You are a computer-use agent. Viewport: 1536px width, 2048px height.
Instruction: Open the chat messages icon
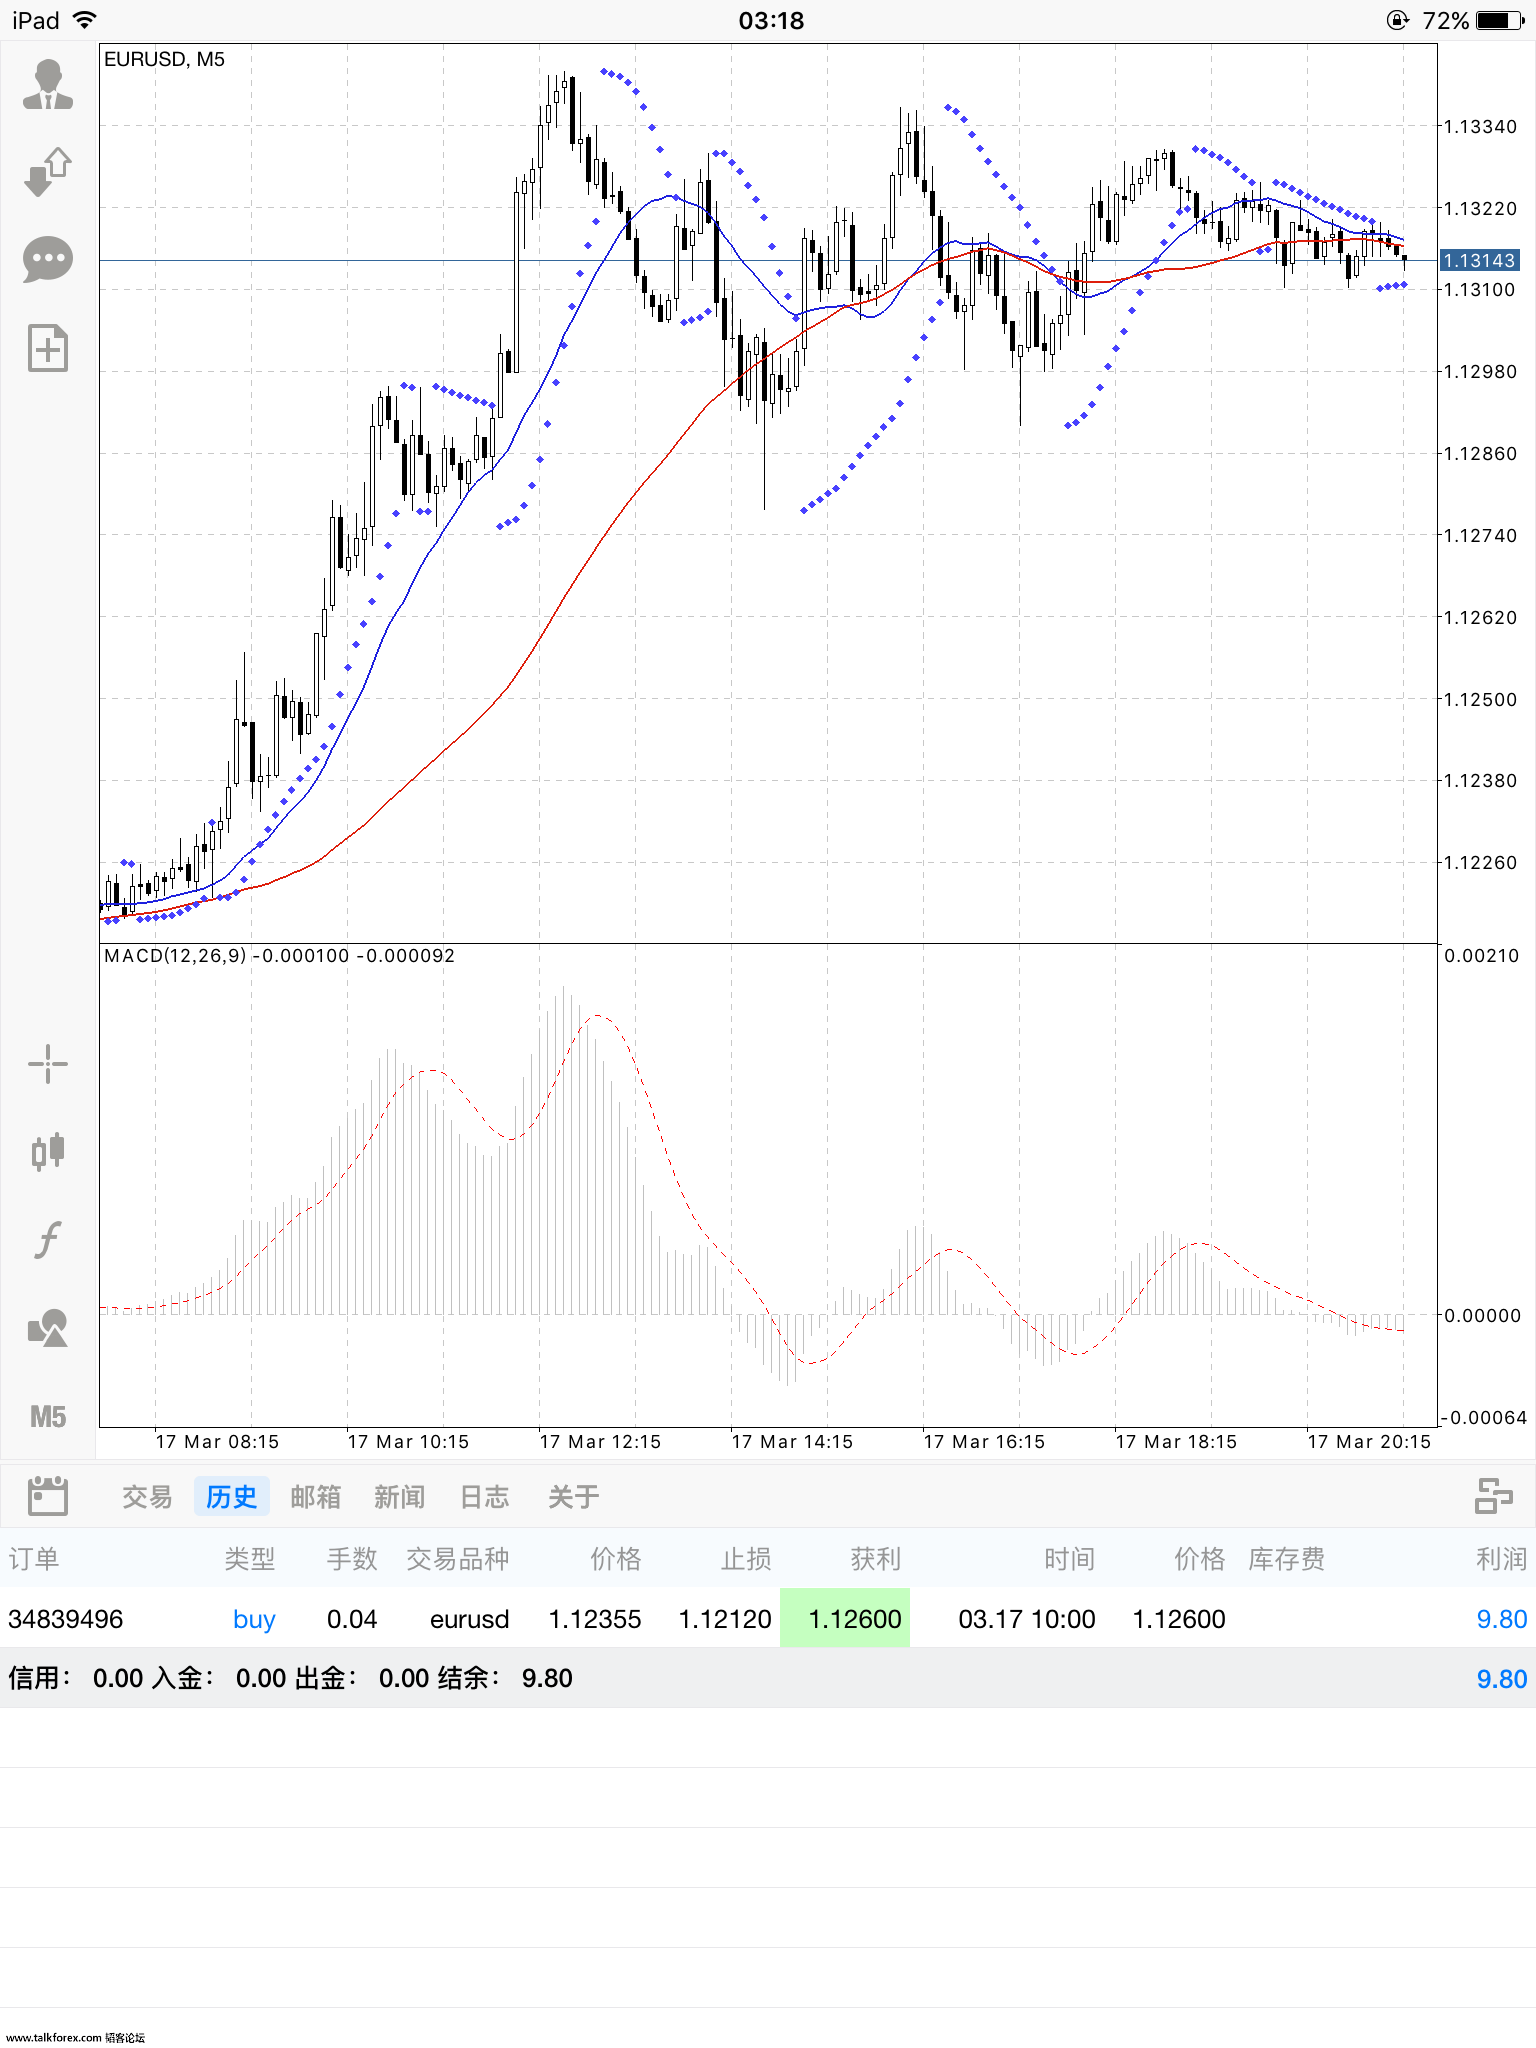click(x=48, y=260)
